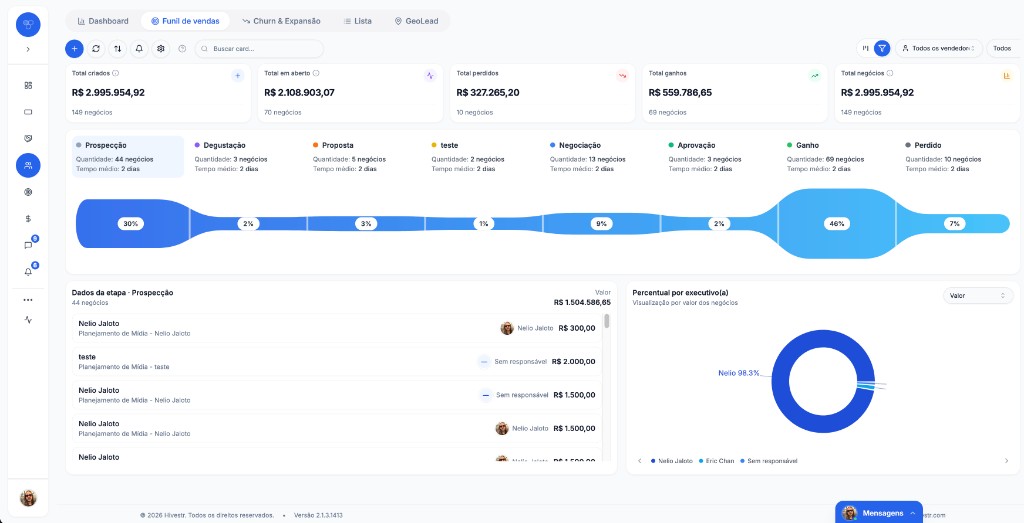The width and height of the screenshot is (1024, 523).
Task: Open the dollar sign finance icon
Action: [x=28, y=219]
